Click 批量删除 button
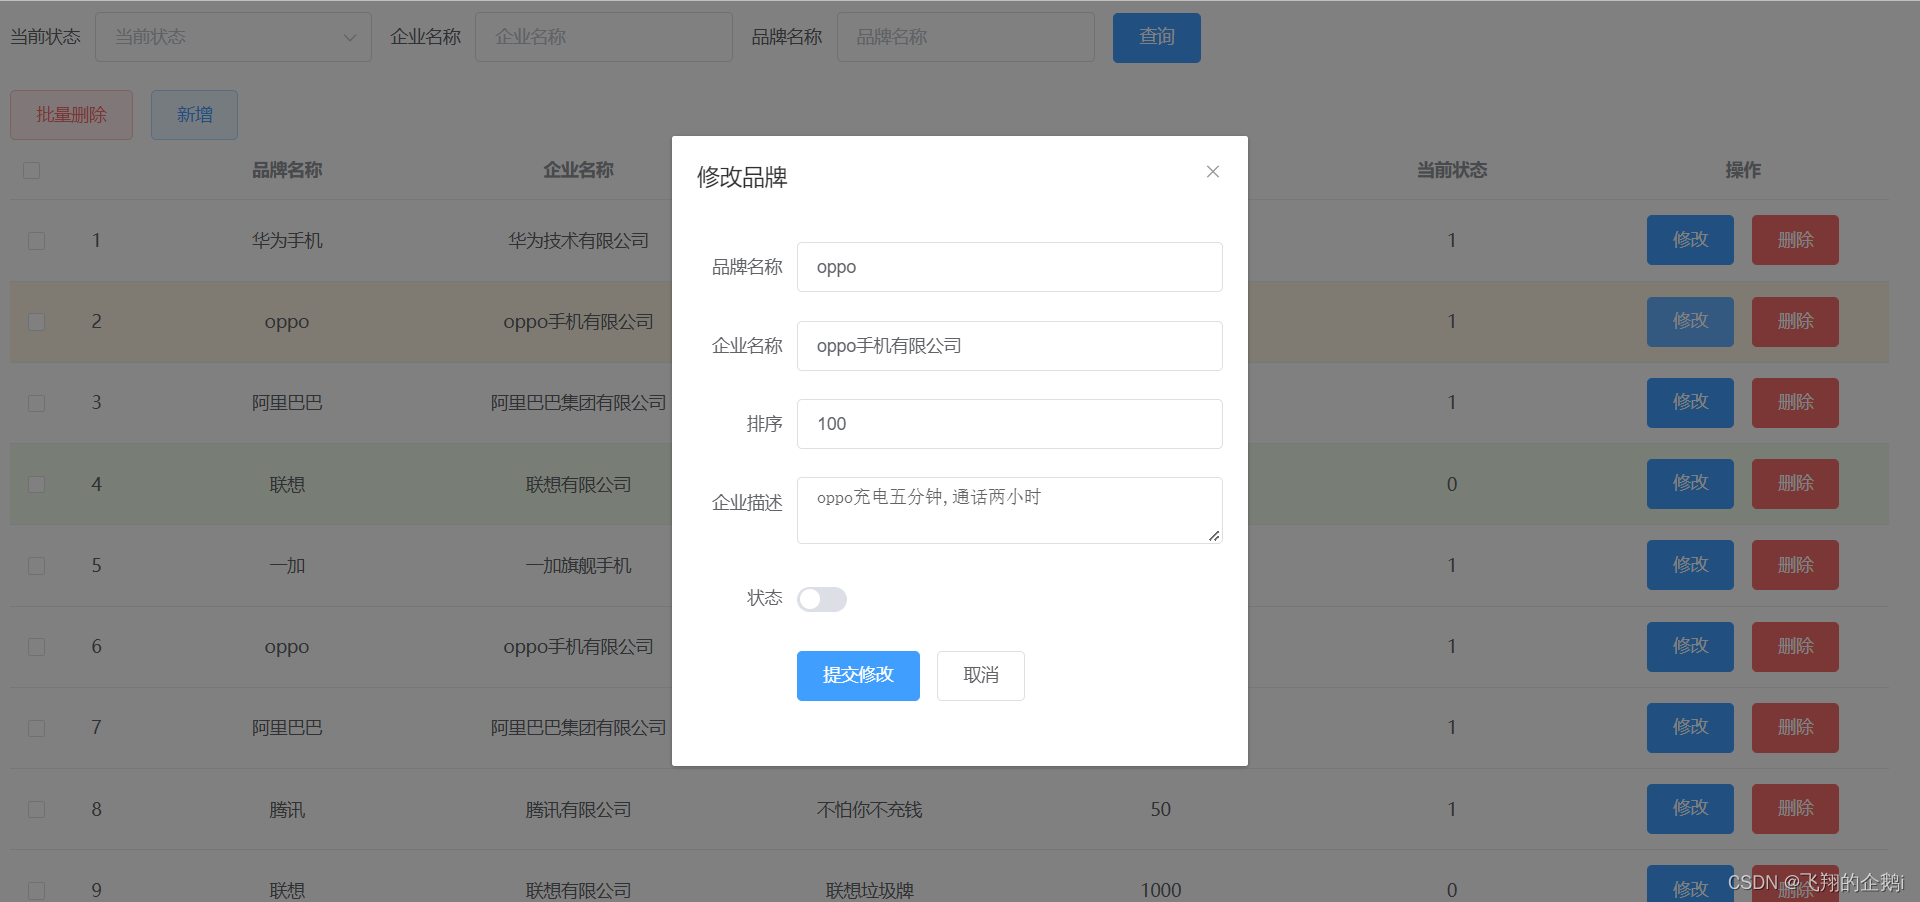Image resolution: width=1920 pixels, height=902 pixels. [71, 115]
